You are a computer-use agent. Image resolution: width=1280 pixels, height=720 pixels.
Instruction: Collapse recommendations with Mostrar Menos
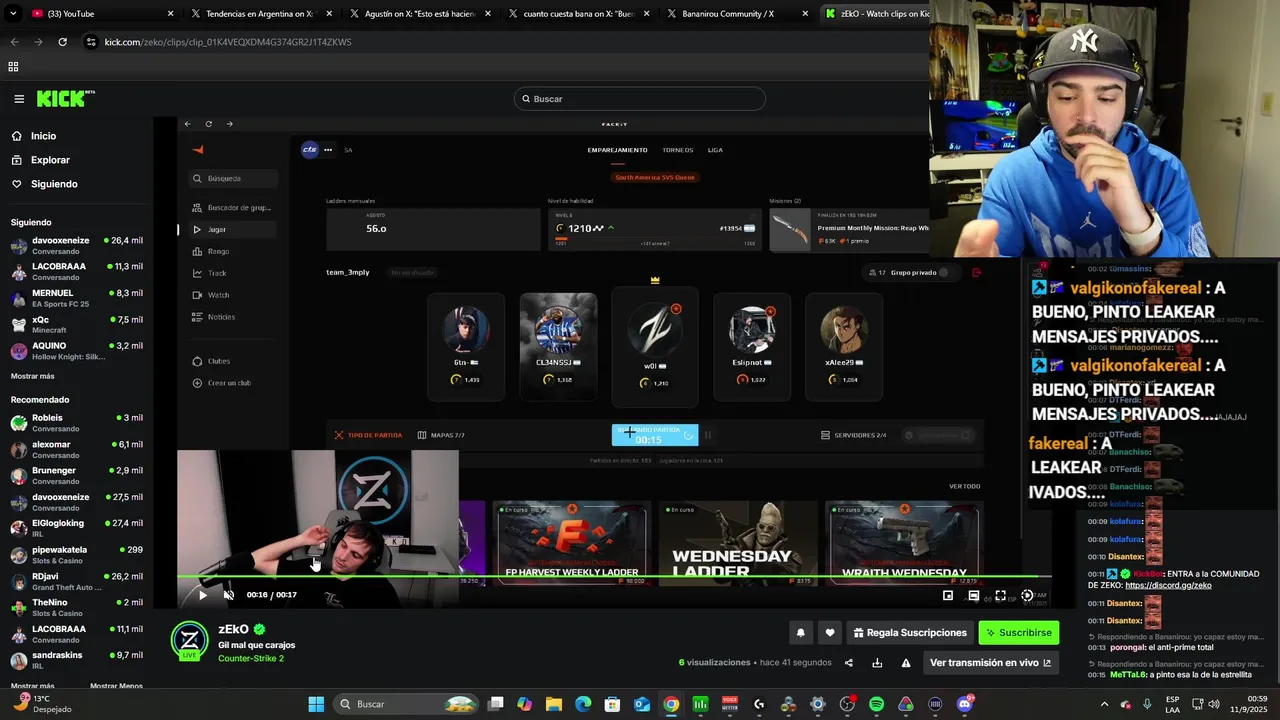pyautogui.click(x=116, y=686)
